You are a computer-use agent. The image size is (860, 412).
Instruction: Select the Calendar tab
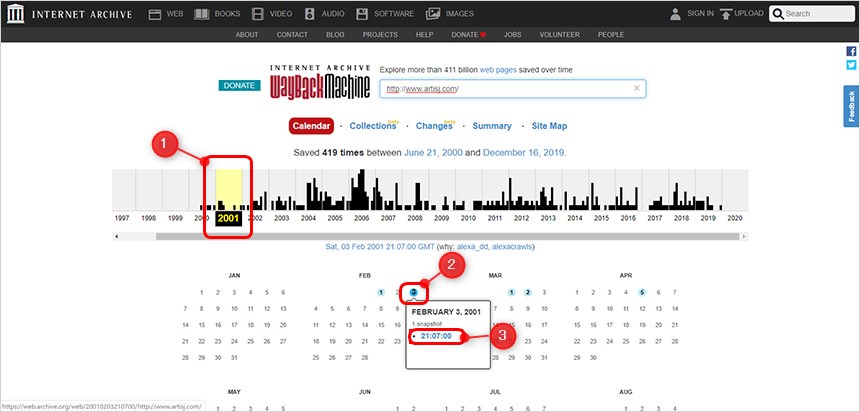[x=312, y=126]
